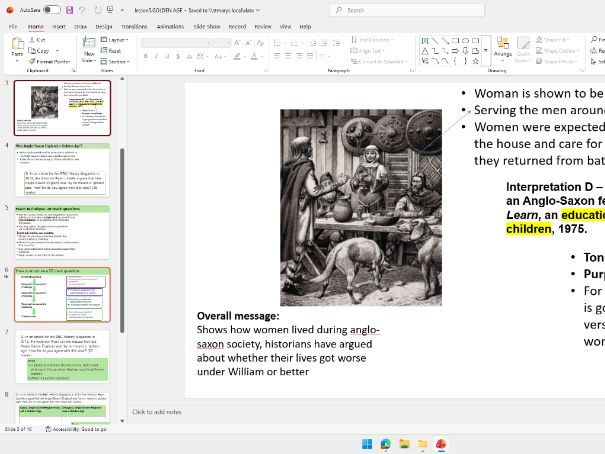Activate the Format Painter brush
This screenshot has height=454, width=605.
(49, 61)
